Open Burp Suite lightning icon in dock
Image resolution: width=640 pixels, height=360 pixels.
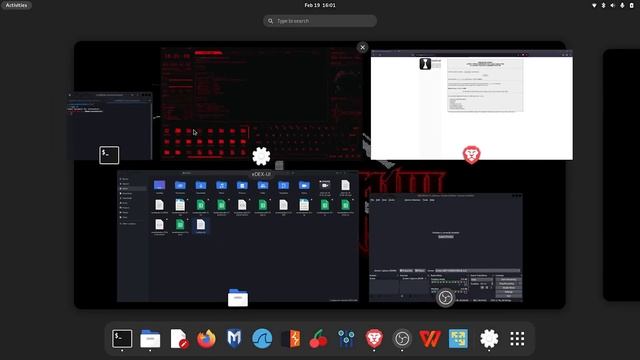tap(291, 339)
